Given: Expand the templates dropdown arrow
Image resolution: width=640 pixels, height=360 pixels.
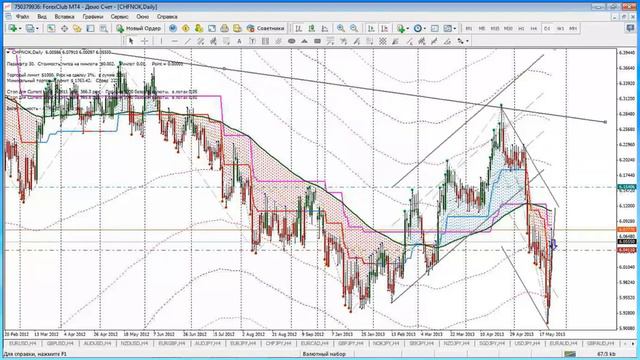Looking at the screenshot, I should click(455, 28).
